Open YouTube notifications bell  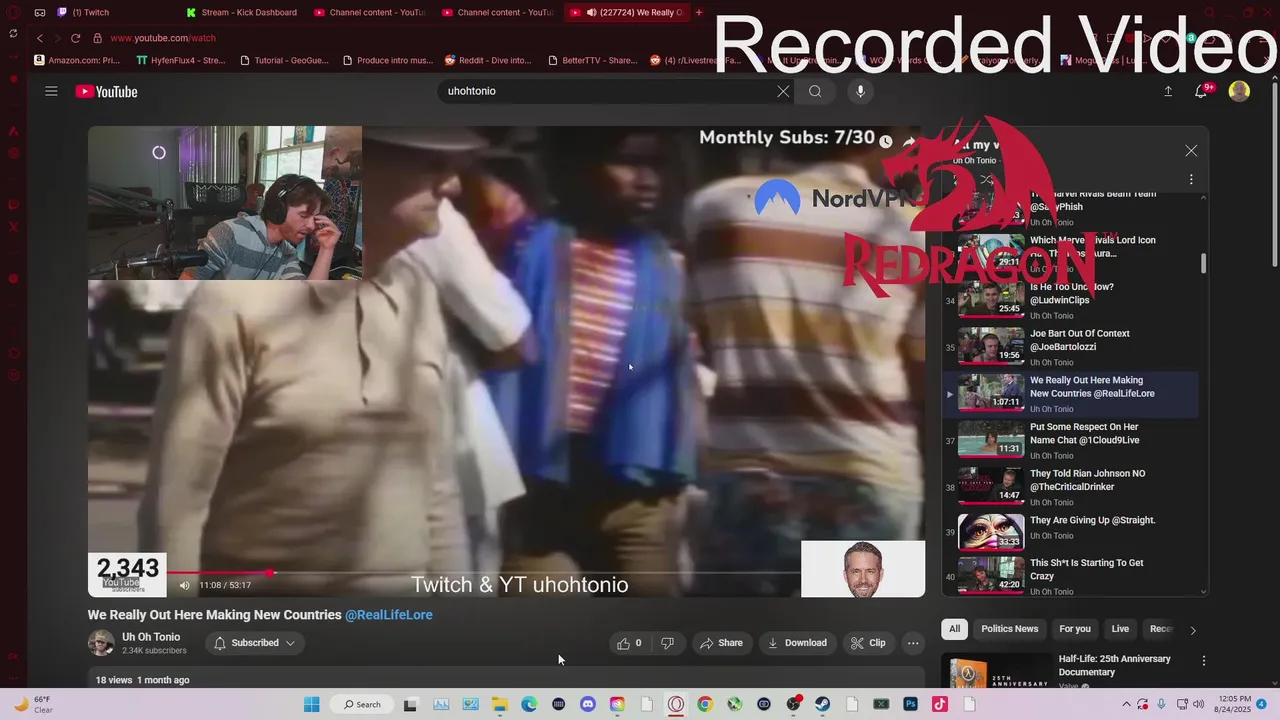pyautogui.click(x=1202, y=91)
